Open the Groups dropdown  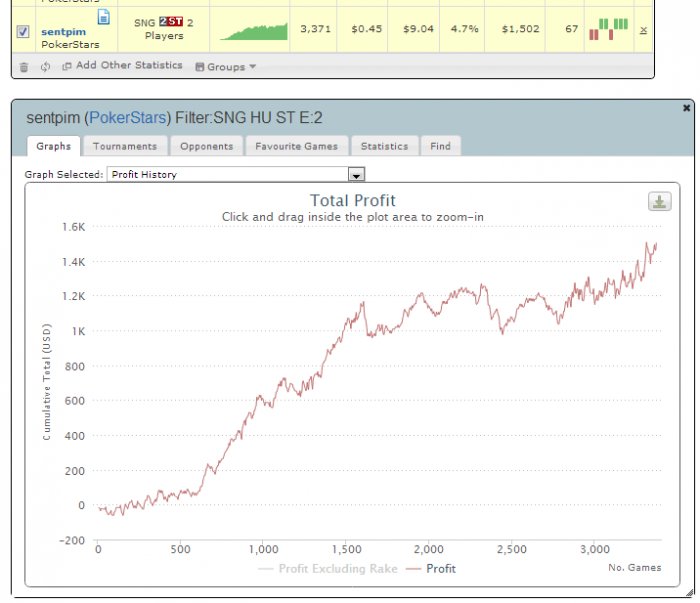point(226,67)
